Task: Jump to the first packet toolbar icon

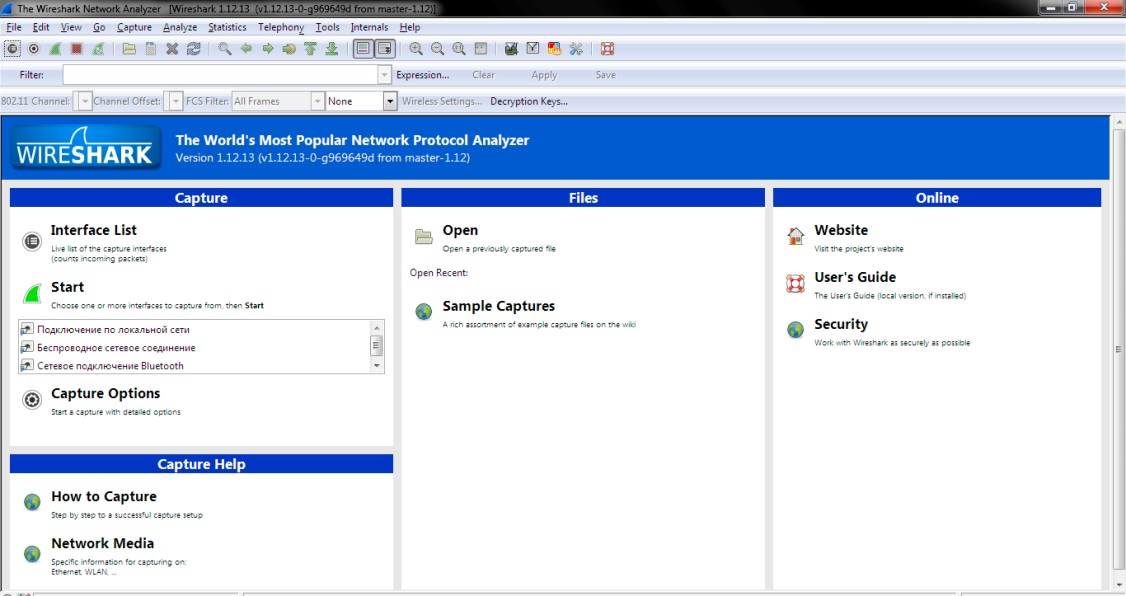Action: pyautogui.click(x=310, y=49)
